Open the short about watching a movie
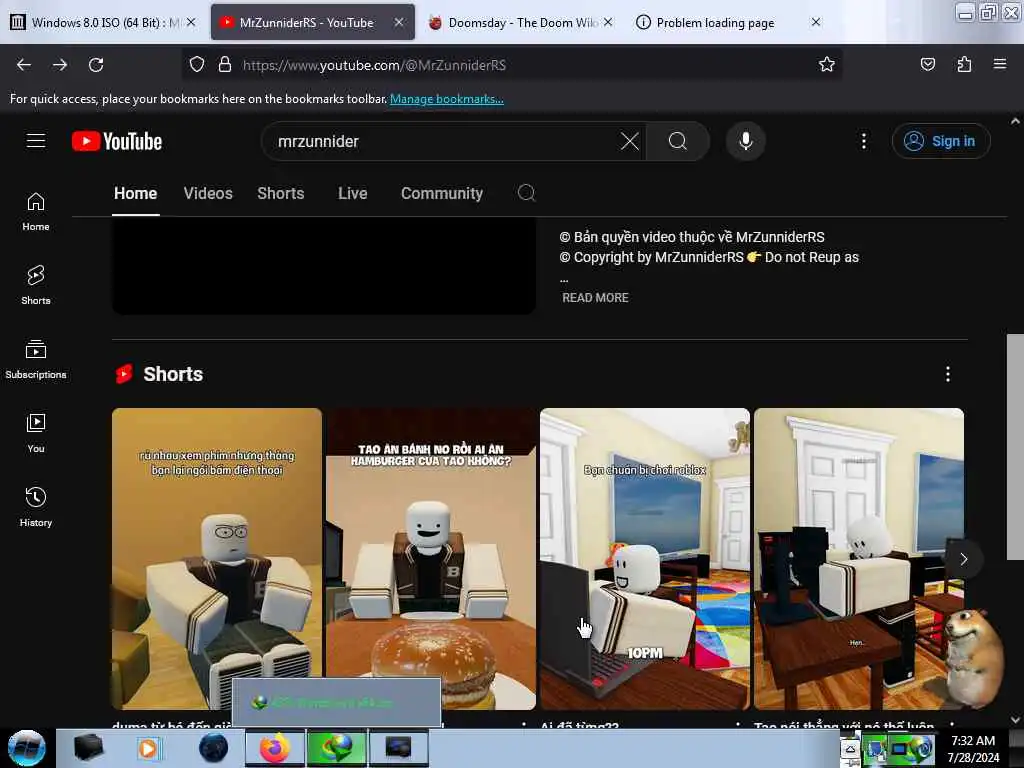The height and width of the screenshot is (768, 1024). pyautogui.click(x=217, y=558)
